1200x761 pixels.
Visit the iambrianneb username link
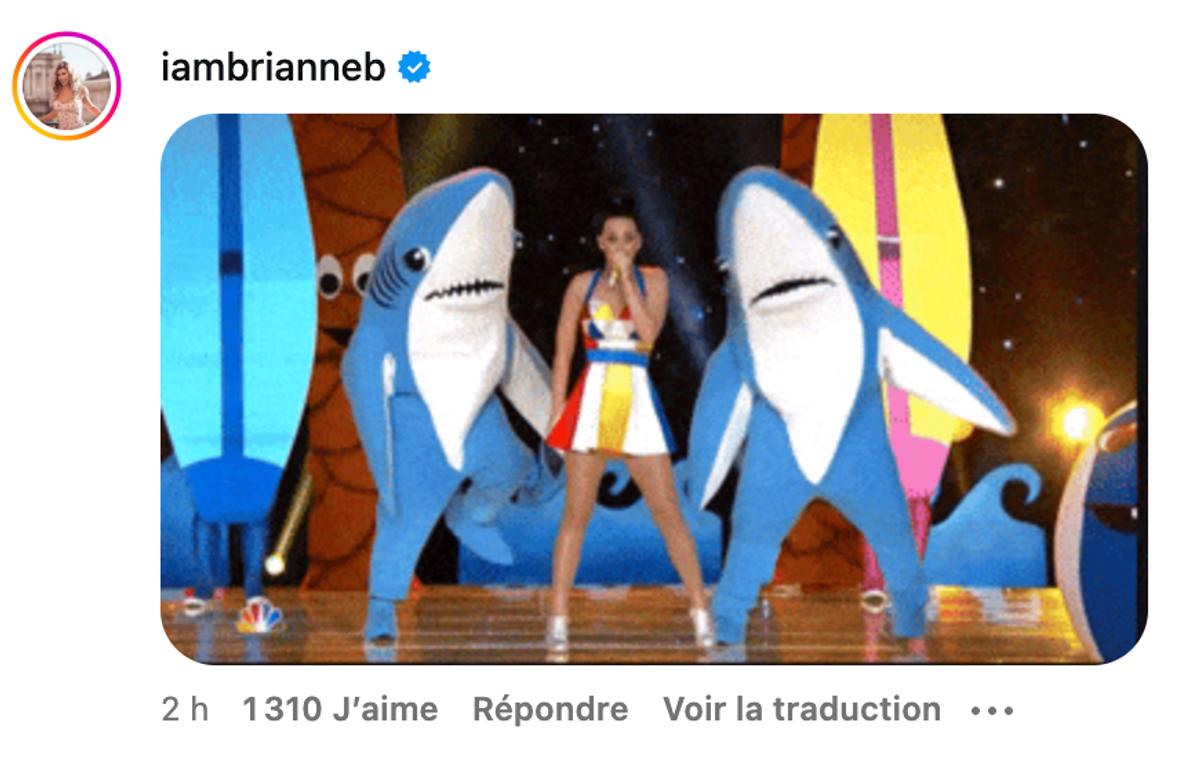pos(273,67)
